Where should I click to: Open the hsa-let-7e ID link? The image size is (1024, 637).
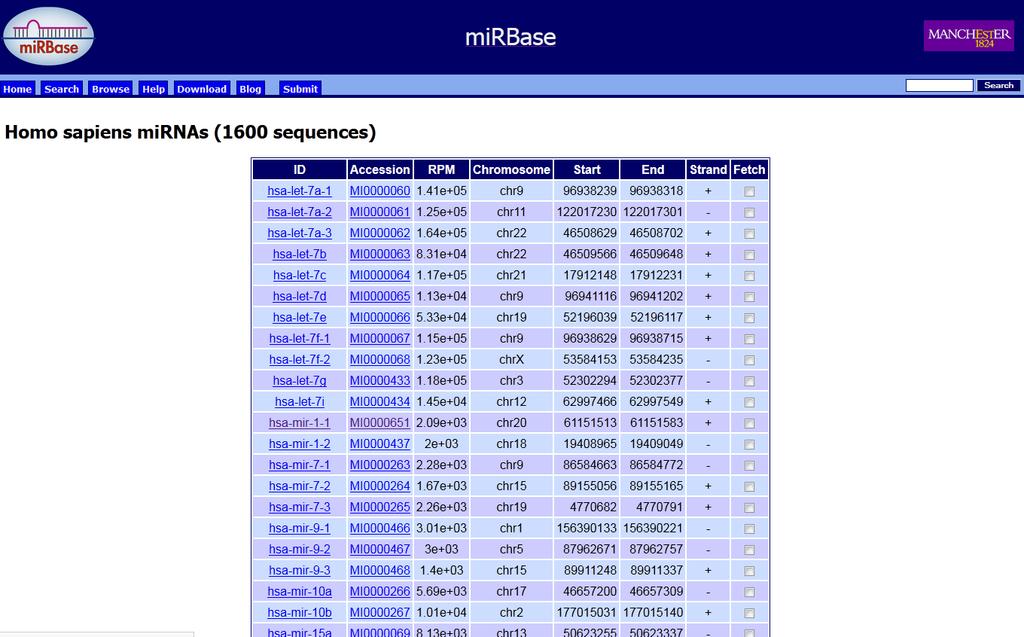coord(299,317)
